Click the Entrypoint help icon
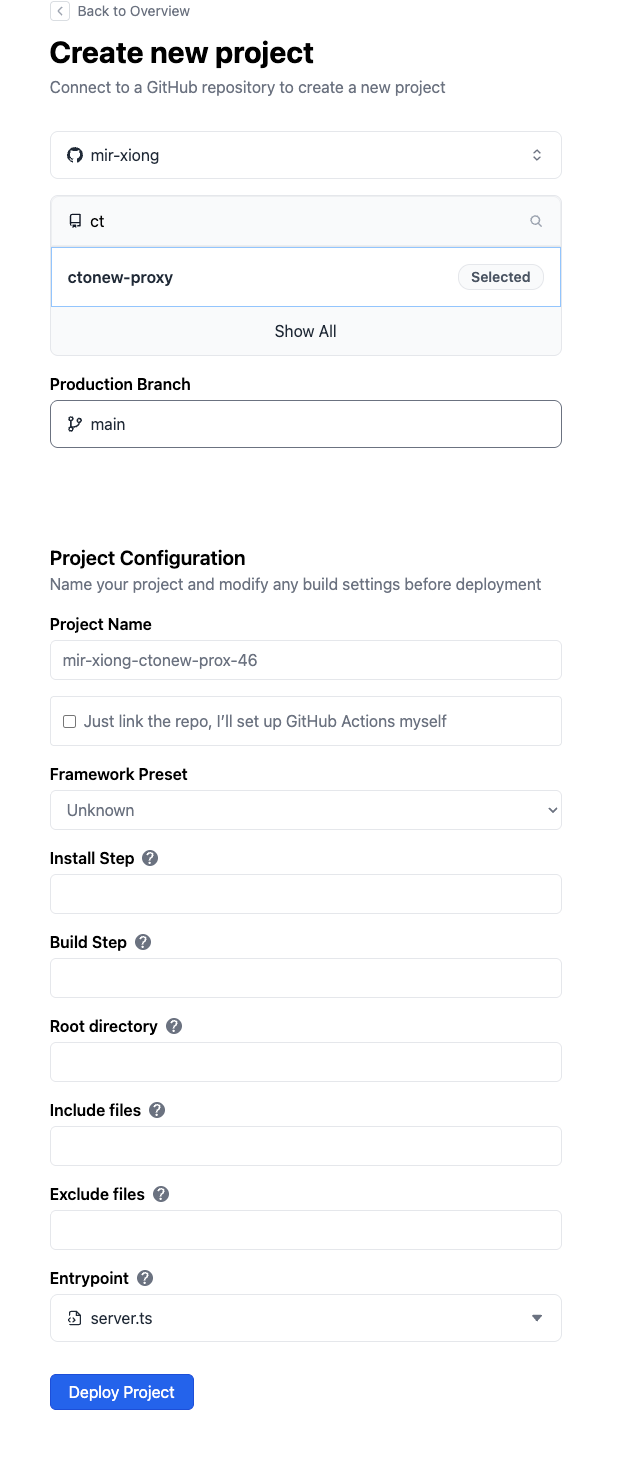 pyautogui.click(x=145, y=1278)
